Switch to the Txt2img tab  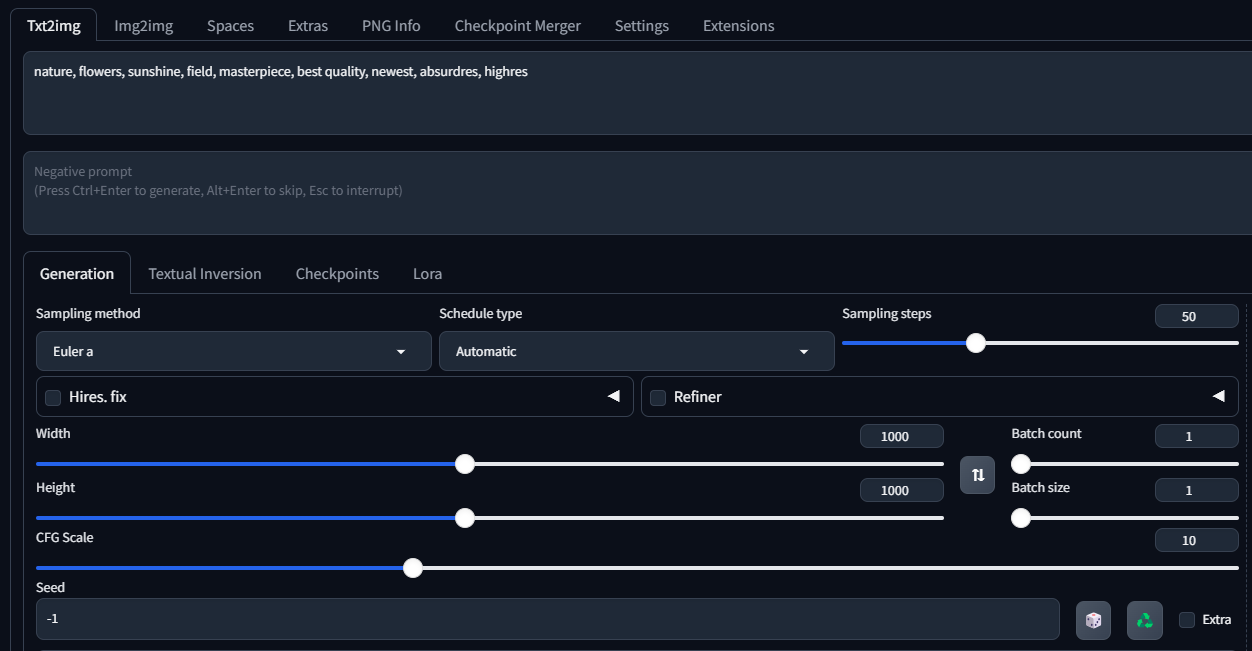coord(54,26)
